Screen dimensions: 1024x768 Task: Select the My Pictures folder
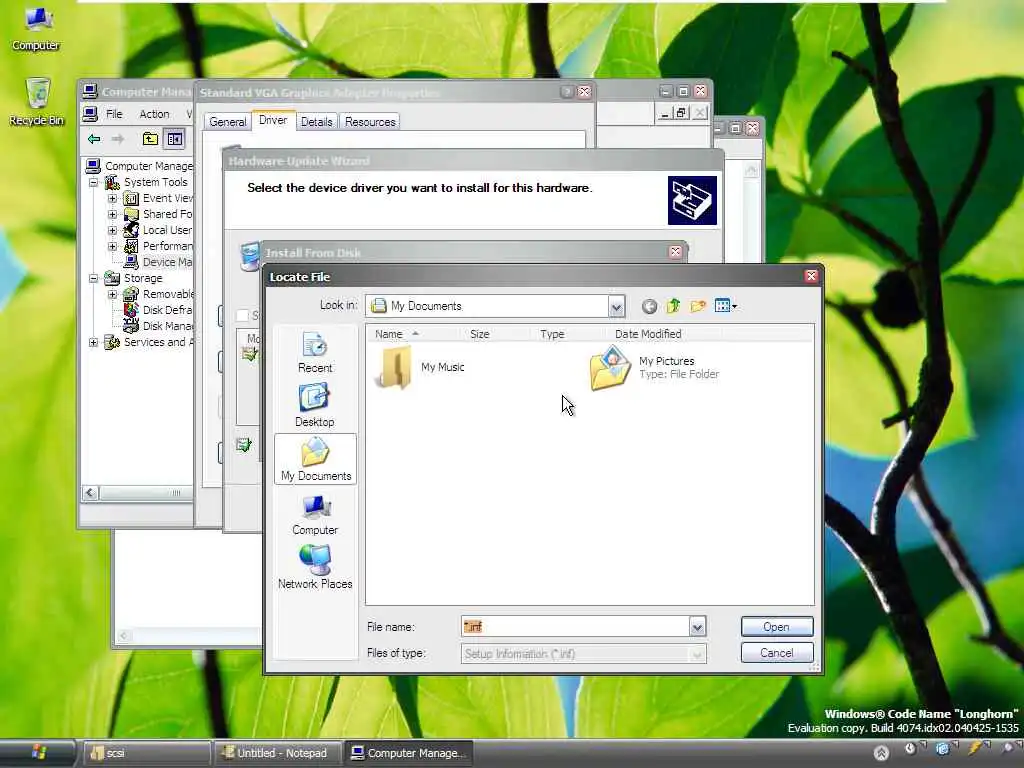654,368
